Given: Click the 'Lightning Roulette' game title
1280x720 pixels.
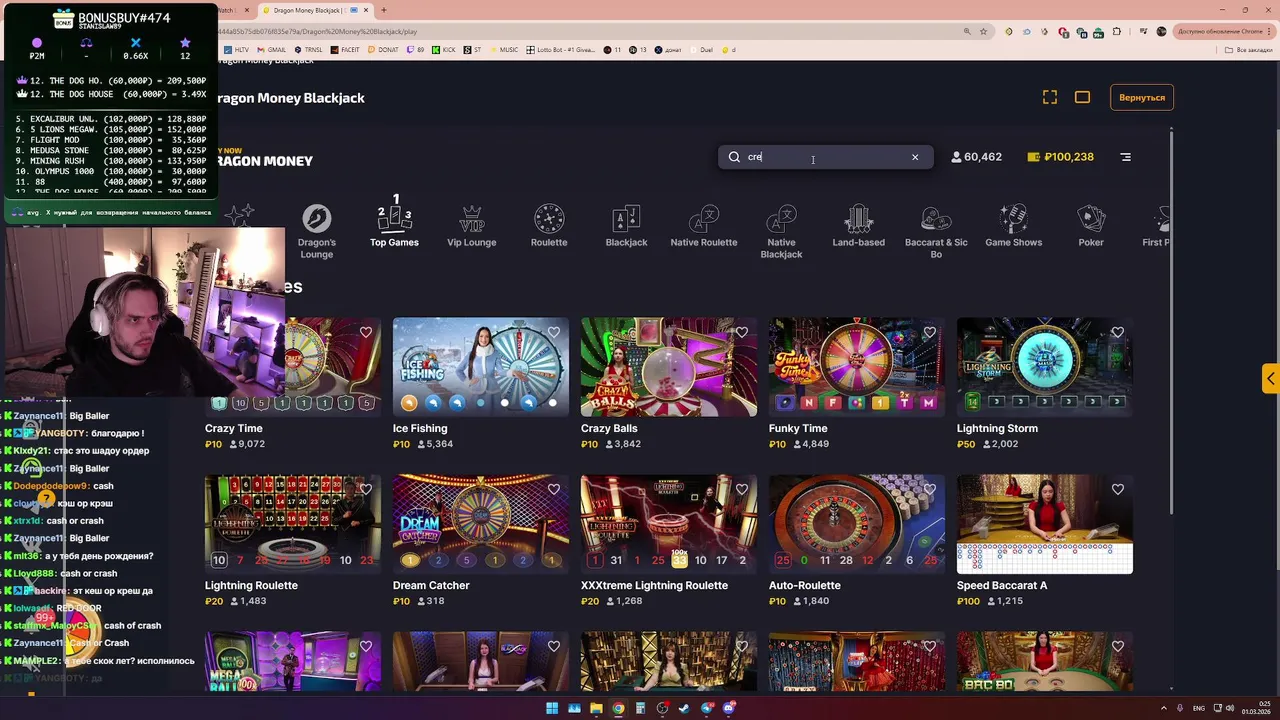Looking at the screenshot, I should click(251, 585).
